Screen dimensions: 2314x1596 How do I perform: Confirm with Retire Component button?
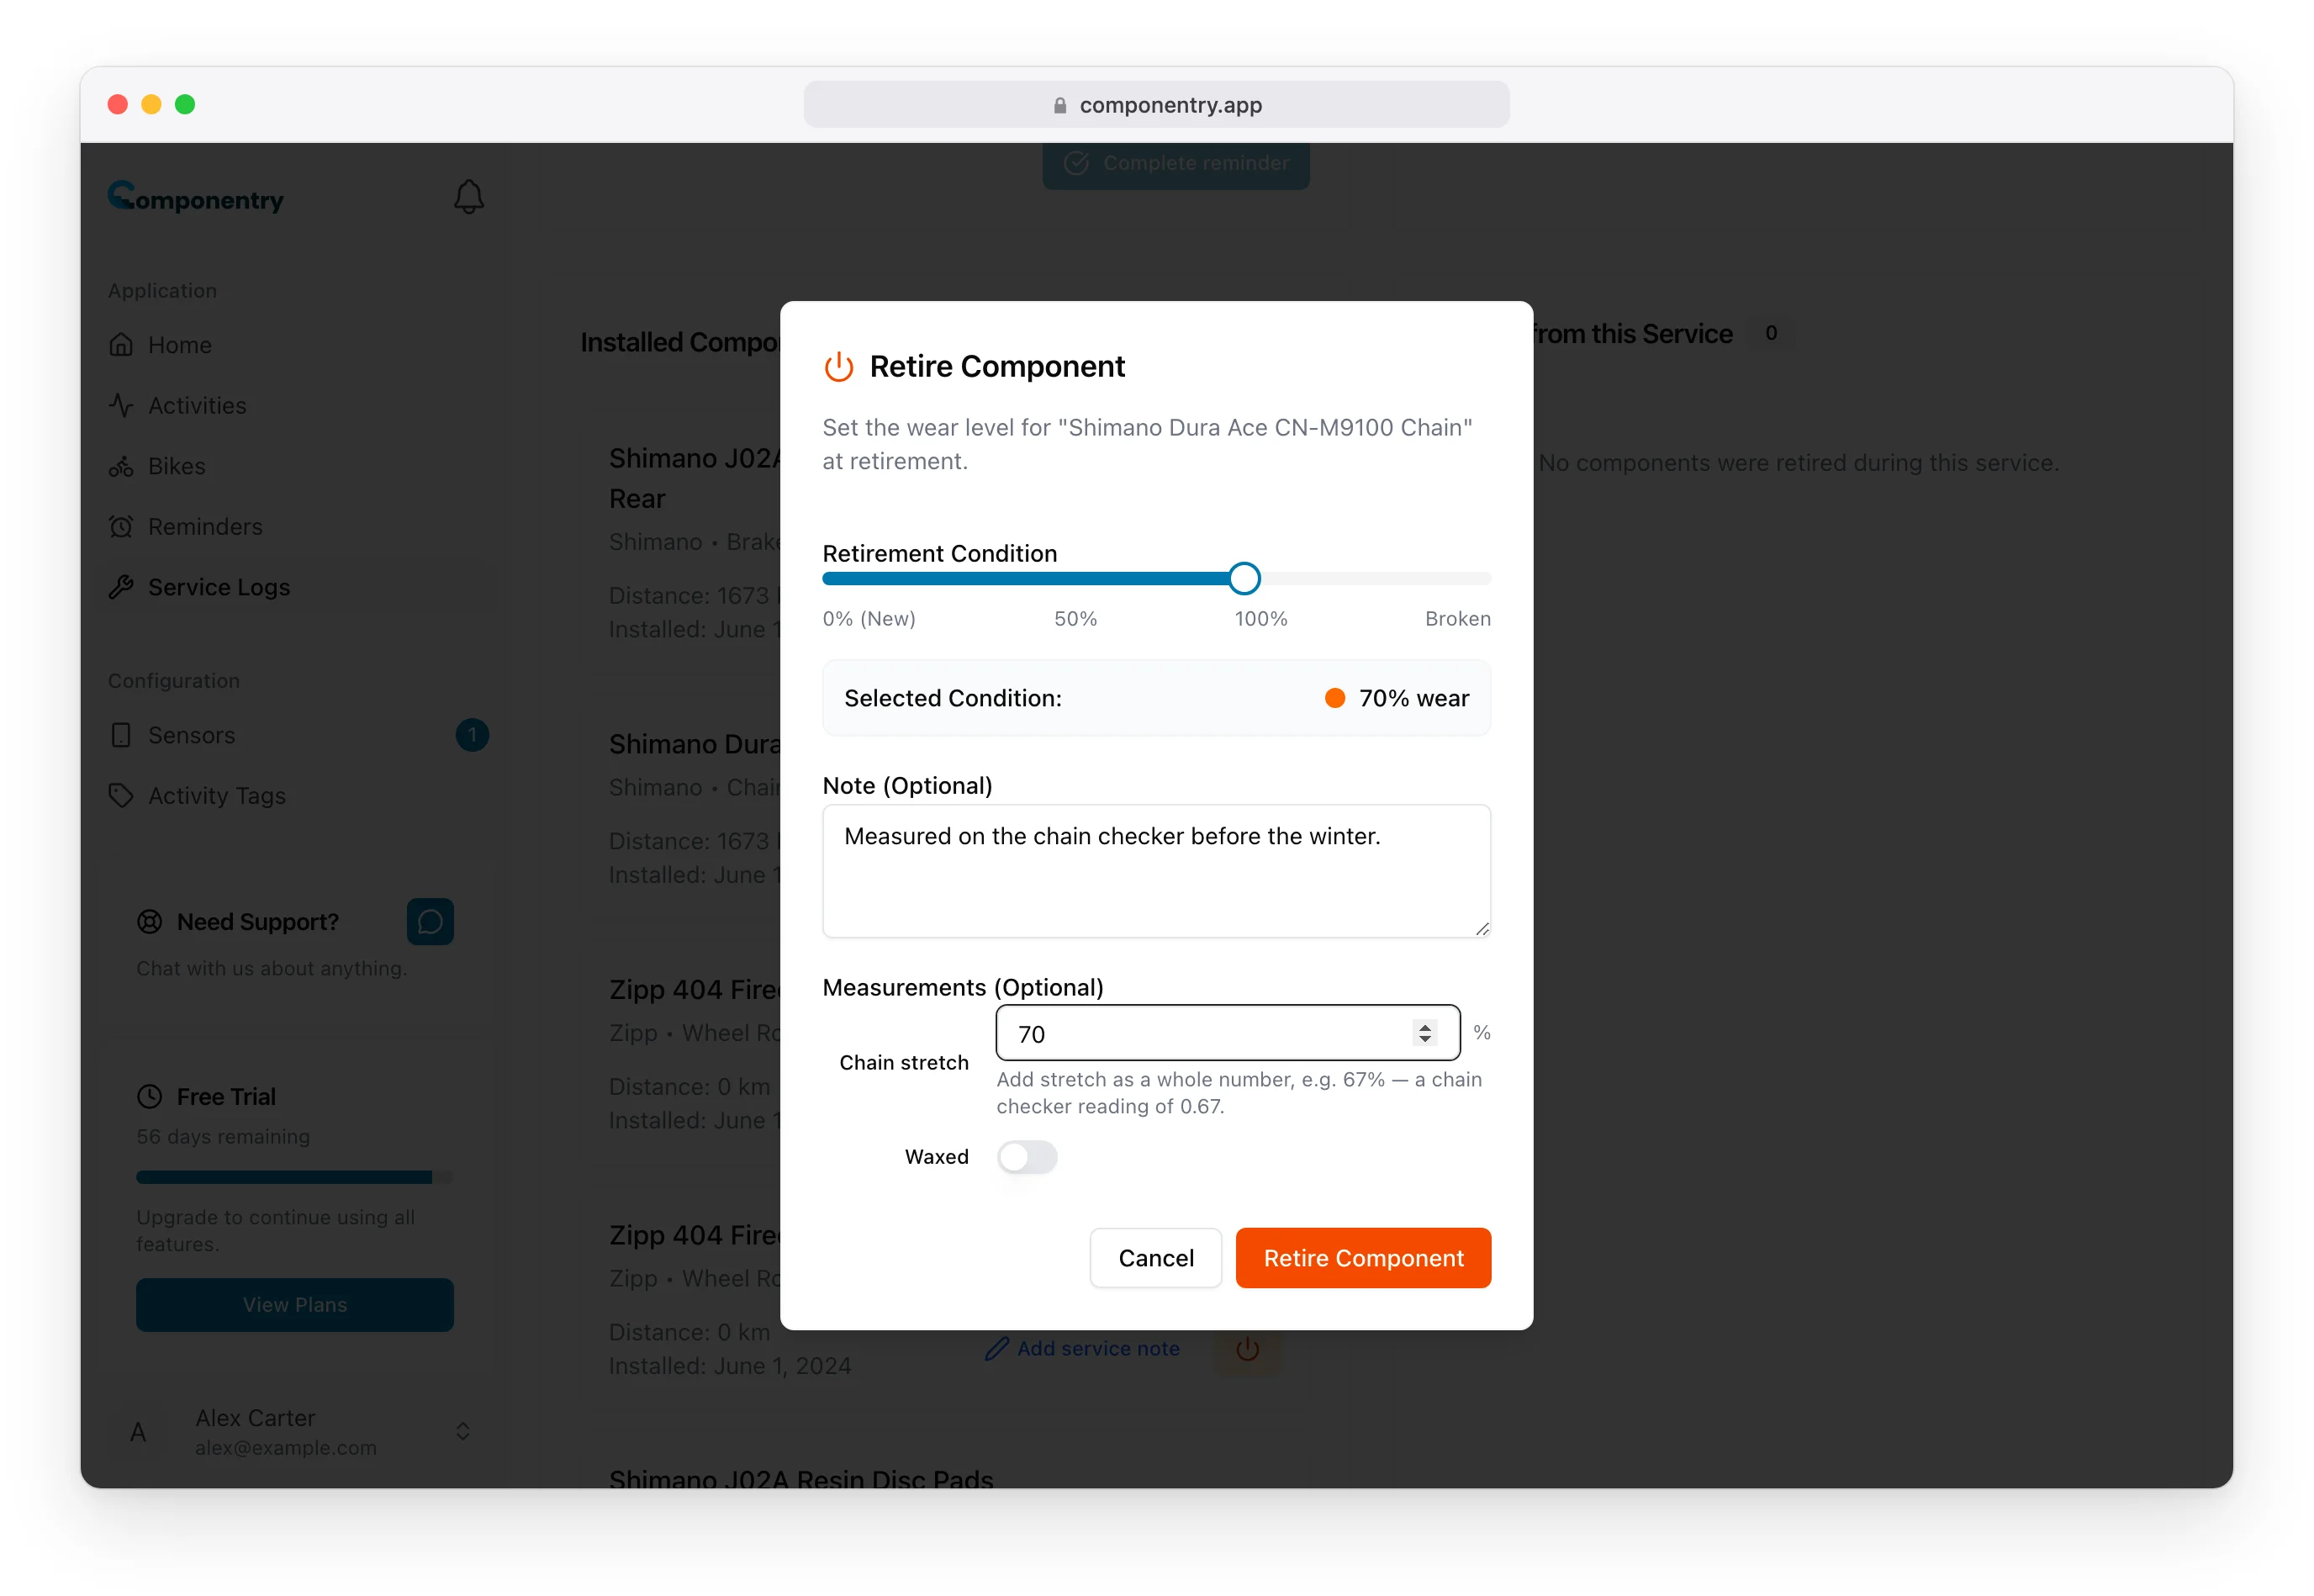pyautogui.click(x=1363, y=1258)
